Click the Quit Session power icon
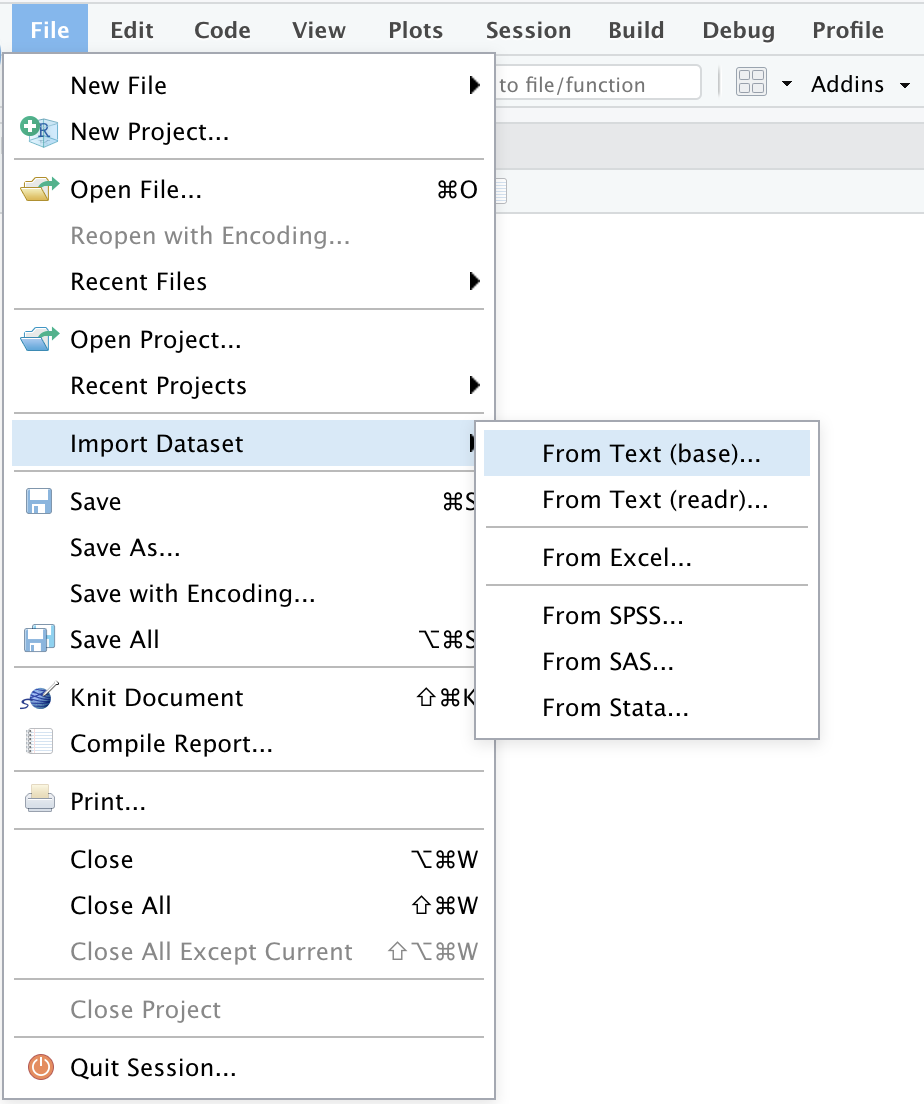The width and height of the screenshot is (924, 1104). coord(39,1068)
